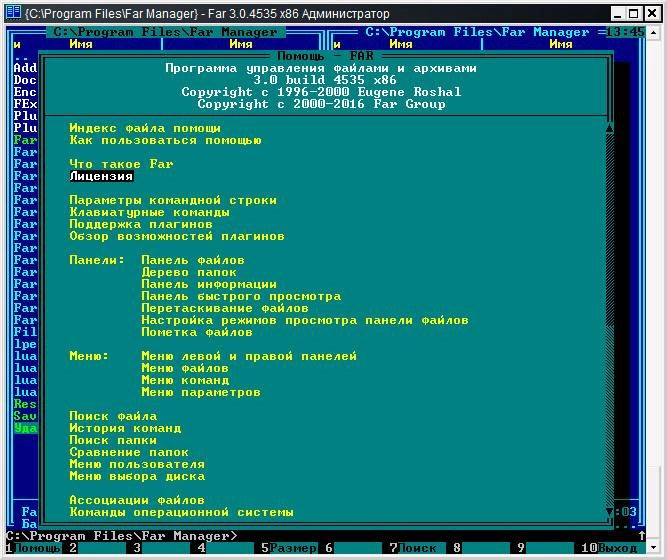Screen dimensions: 667x560
Task: Select the 'Res' entry in left panel
Action: pyautogui.click(x=25, y=404)
